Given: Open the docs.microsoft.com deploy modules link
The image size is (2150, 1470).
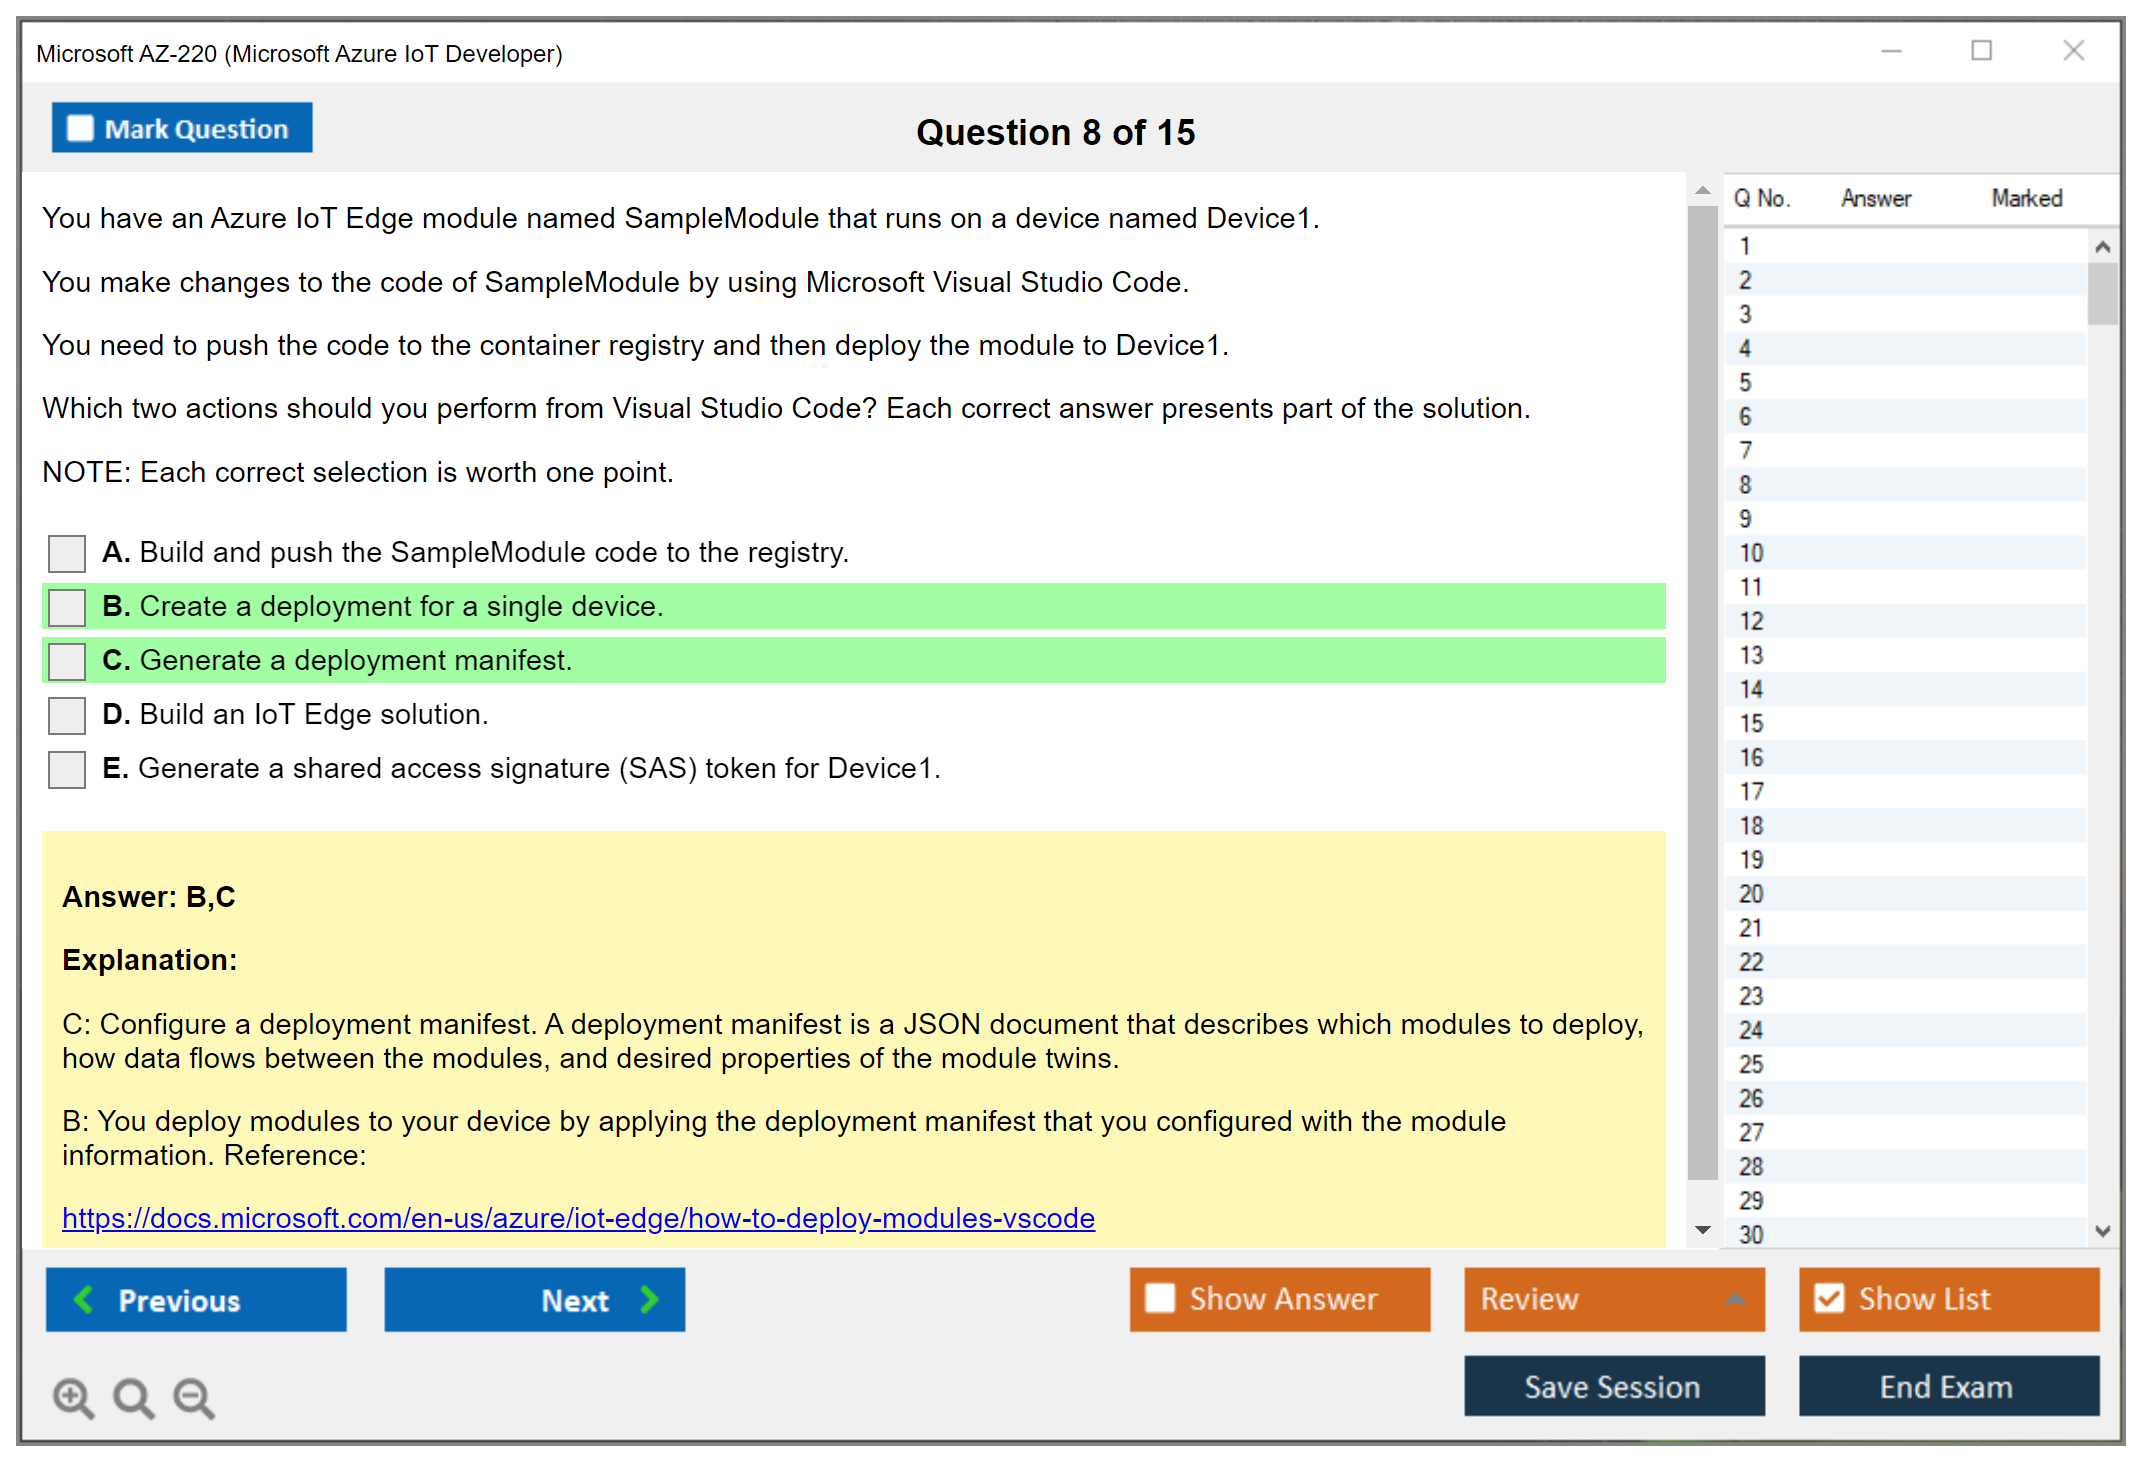Looking at the screenshot, I should pyautogui.click(x=578, y=1218).
